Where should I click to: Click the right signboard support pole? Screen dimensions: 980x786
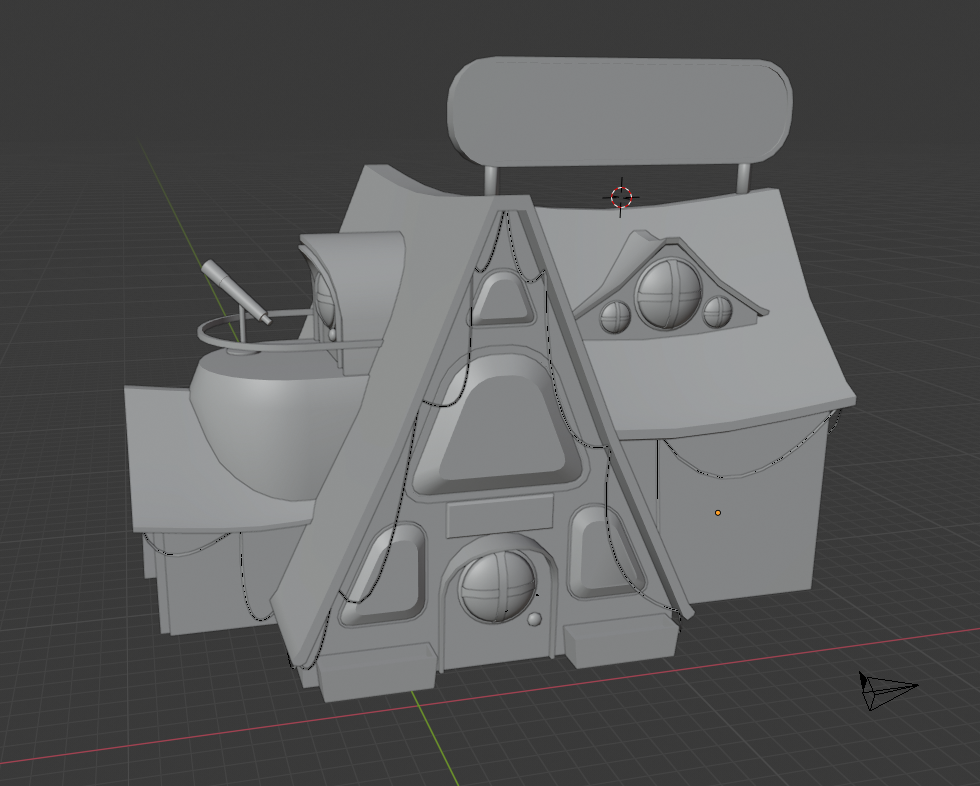pyautogui.click(x=744, y=177)
